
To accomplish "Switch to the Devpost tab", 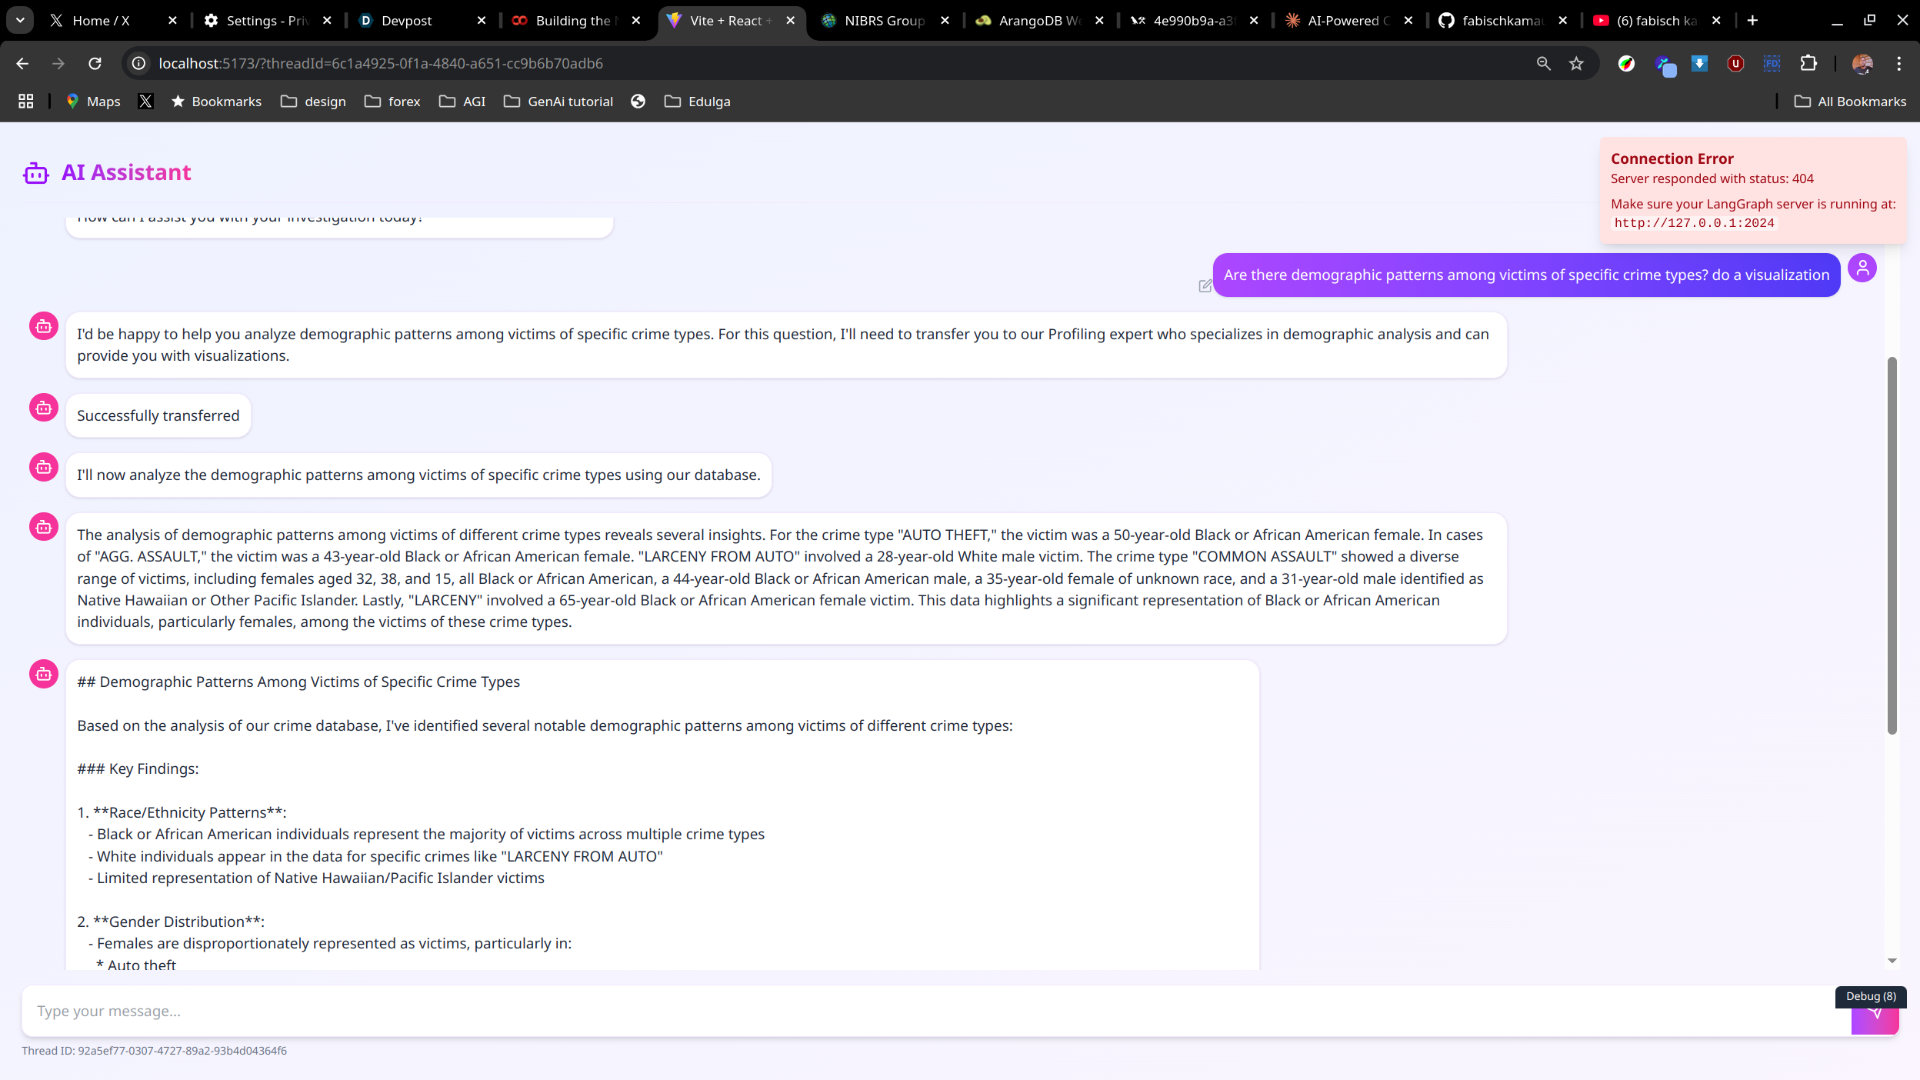I will pyautogui.click(x=407, y=20).
